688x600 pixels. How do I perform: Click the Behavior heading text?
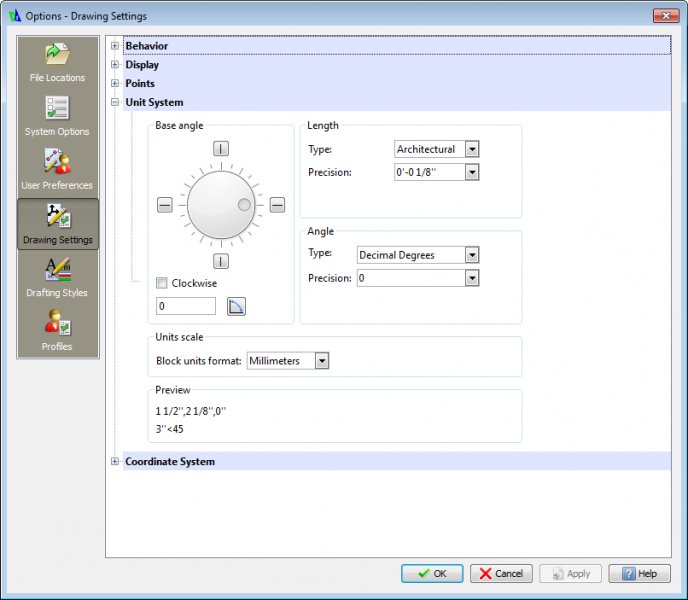click(x=147, y=46)
